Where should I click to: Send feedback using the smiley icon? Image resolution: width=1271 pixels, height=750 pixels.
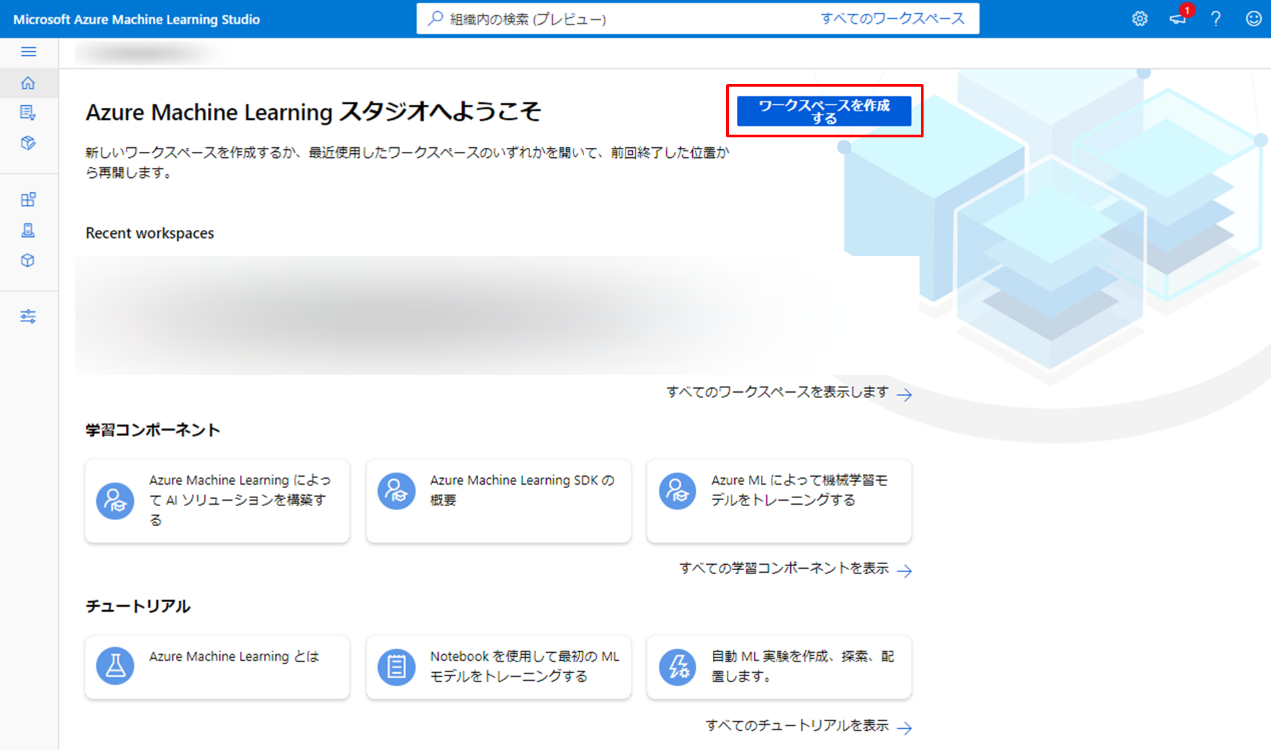(1253, 19)
